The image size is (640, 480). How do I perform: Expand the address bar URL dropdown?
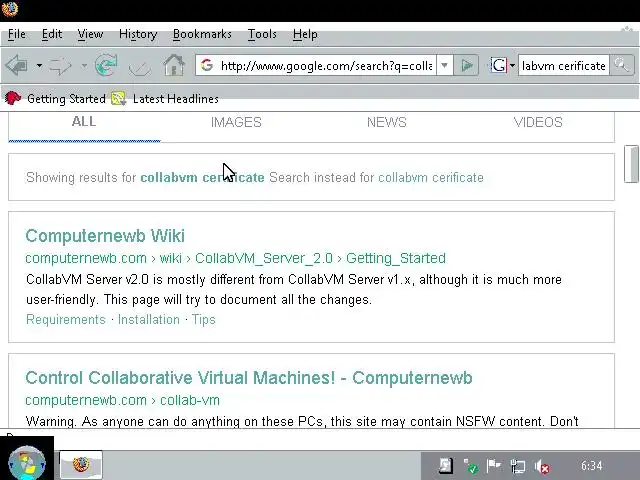tap(444, 65)
